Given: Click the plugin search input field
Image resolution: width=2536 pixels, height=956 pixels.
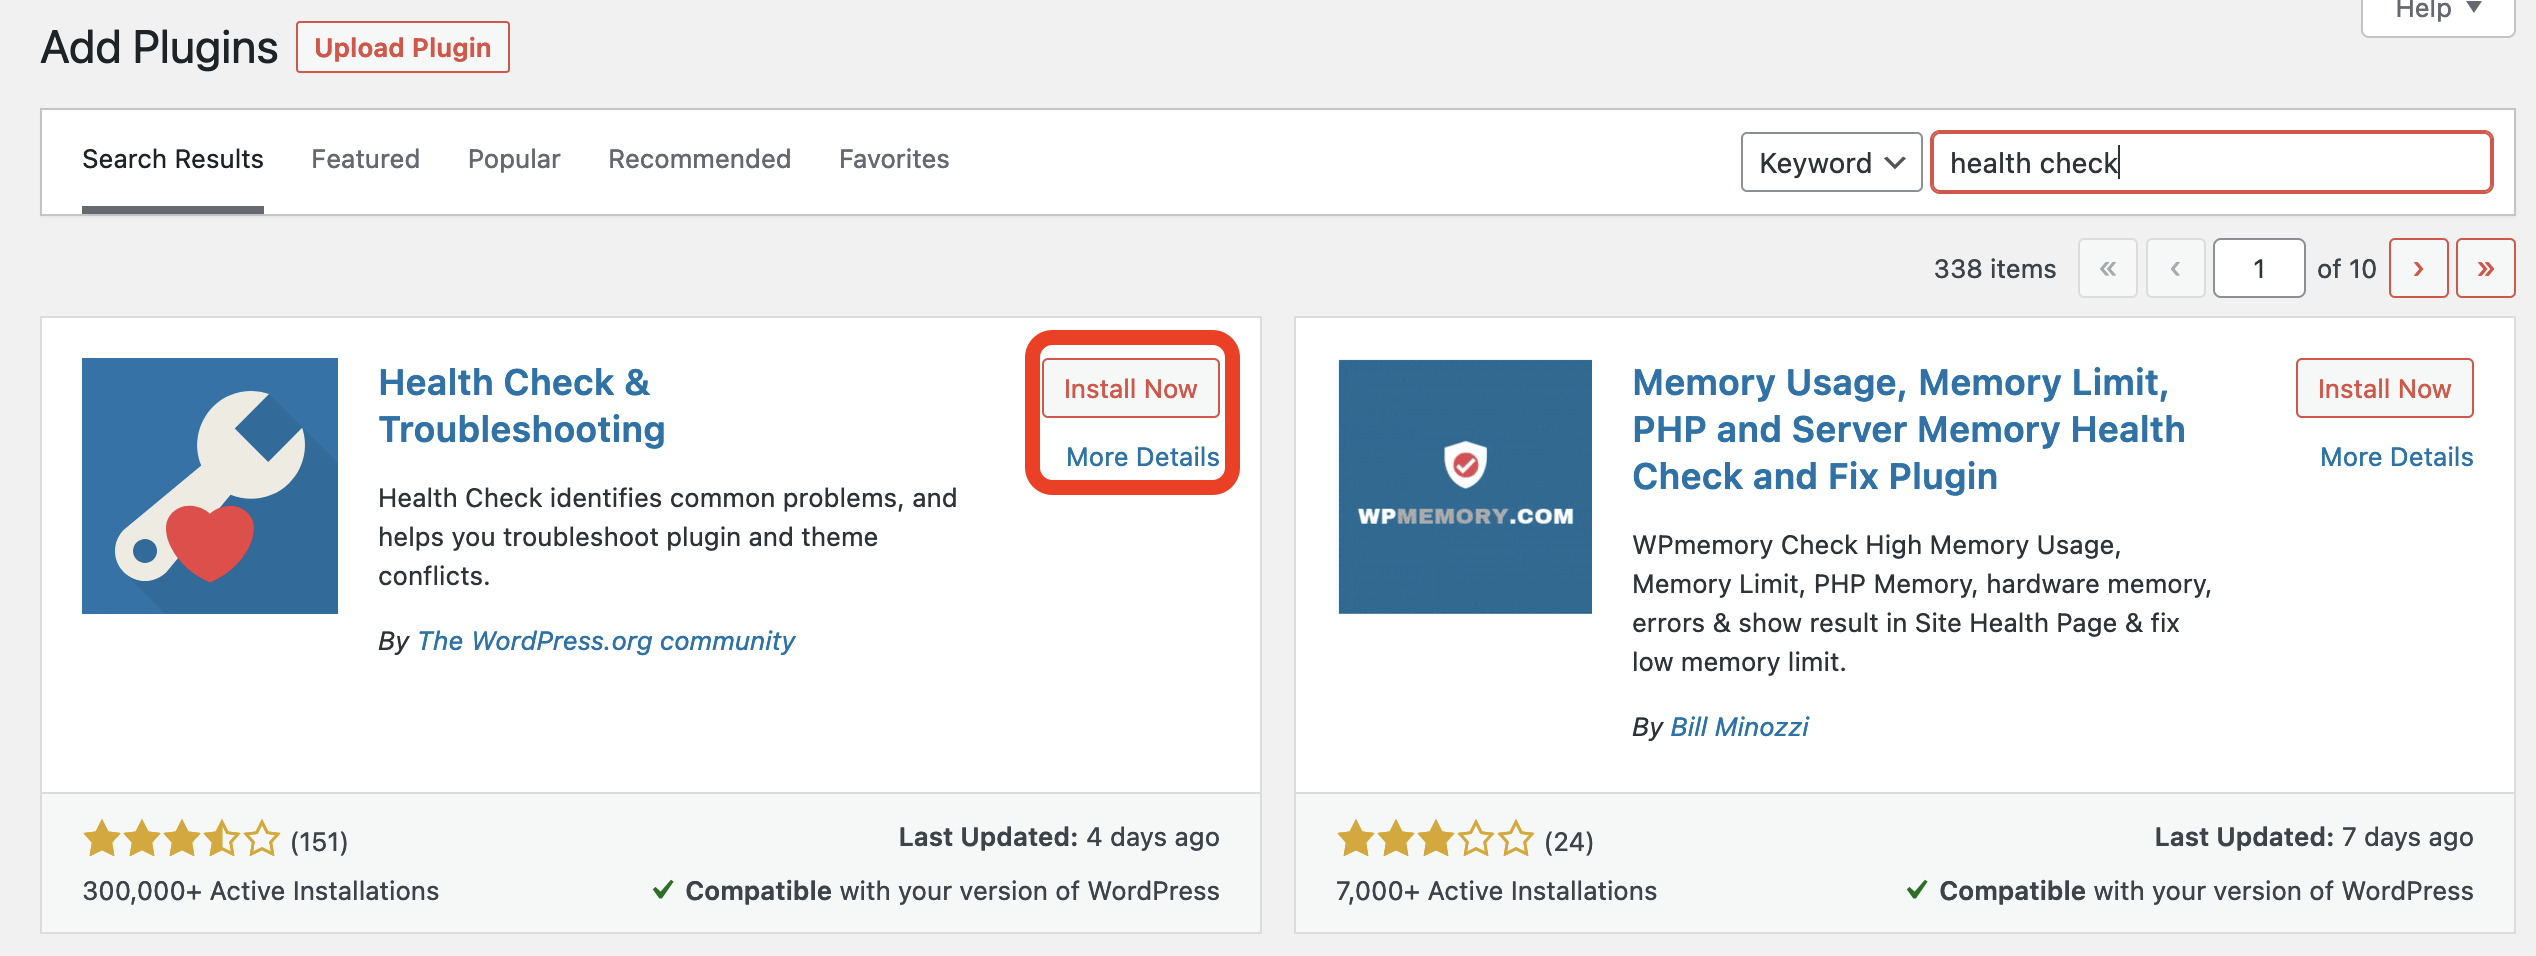Looking at the screenshot, I should tap(2211, 162).
